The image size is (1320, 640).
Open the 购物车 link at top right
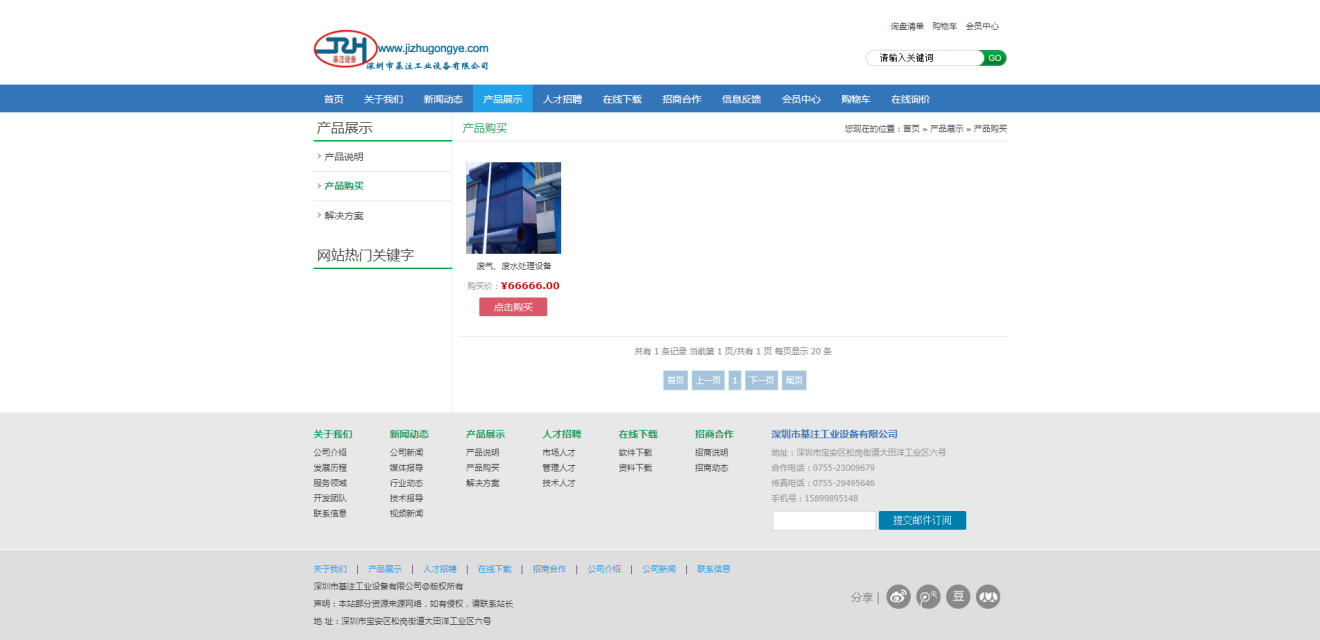click(x=944, y=26)
